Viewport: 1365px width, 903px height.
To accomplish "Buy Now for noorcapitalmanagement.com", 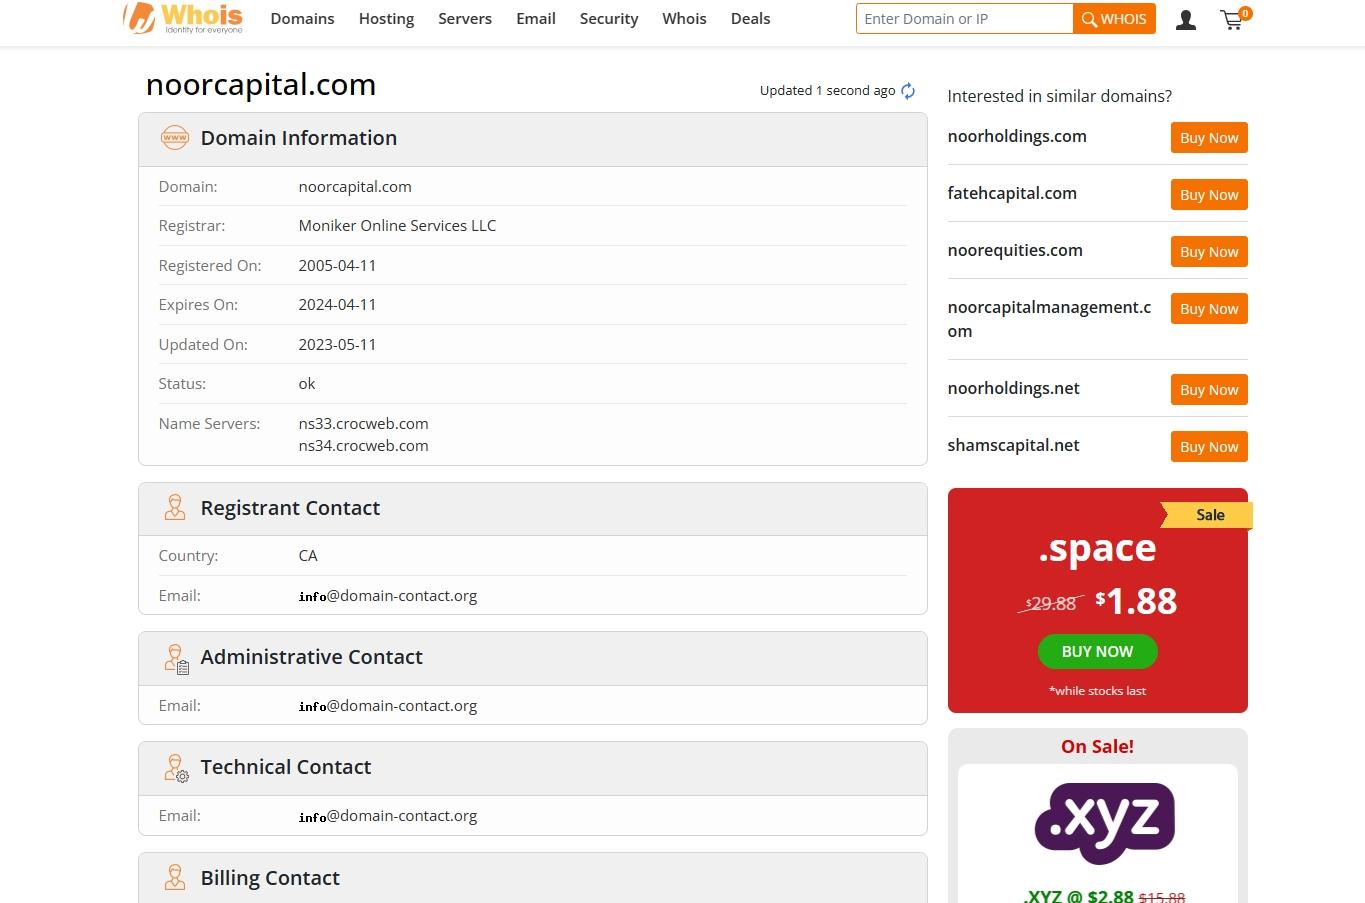I will coord(1209,309).
